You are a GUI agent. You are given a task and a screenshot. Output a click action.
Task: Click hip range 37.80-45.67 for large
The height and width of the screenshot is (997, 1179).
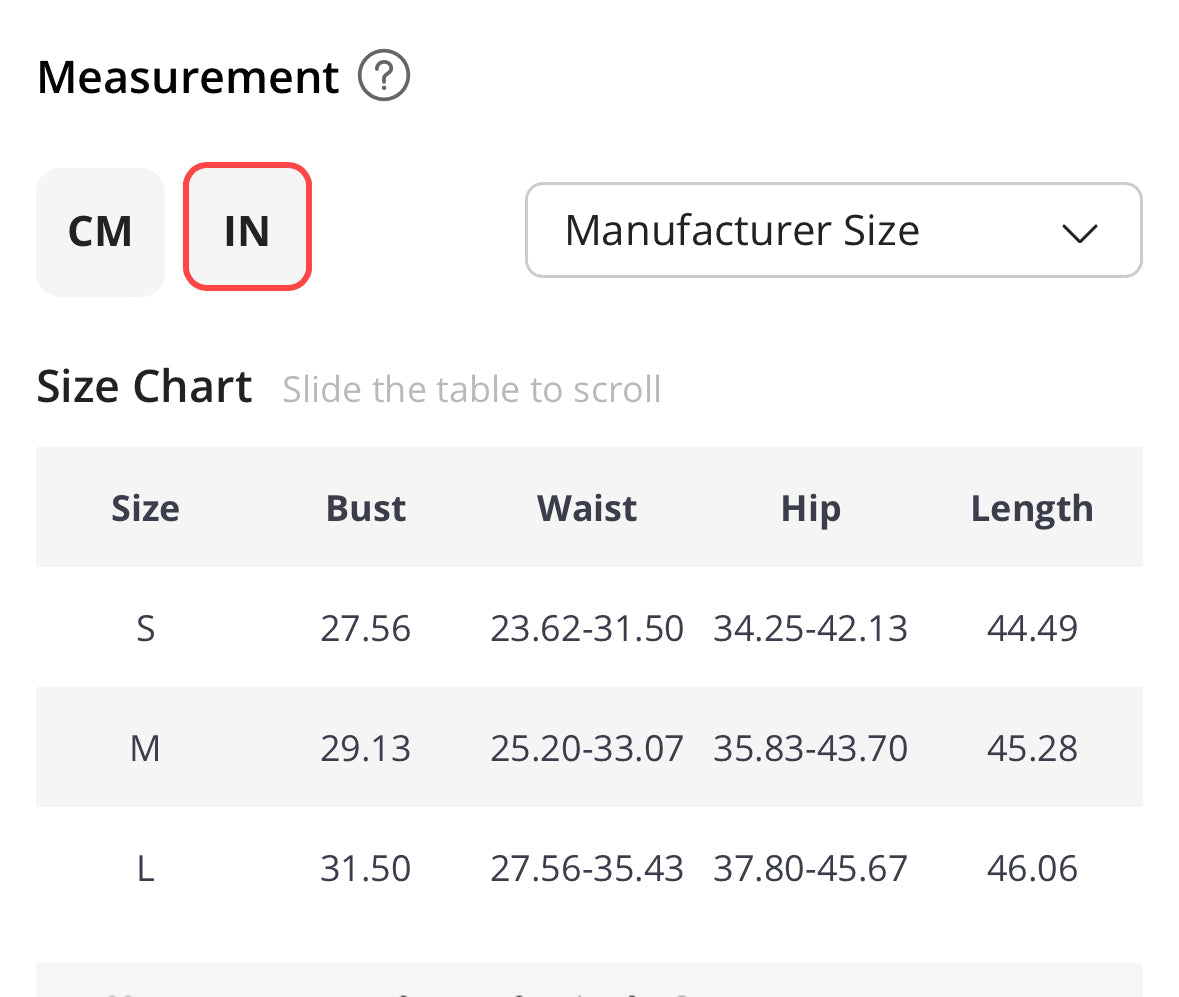[810, 868]
